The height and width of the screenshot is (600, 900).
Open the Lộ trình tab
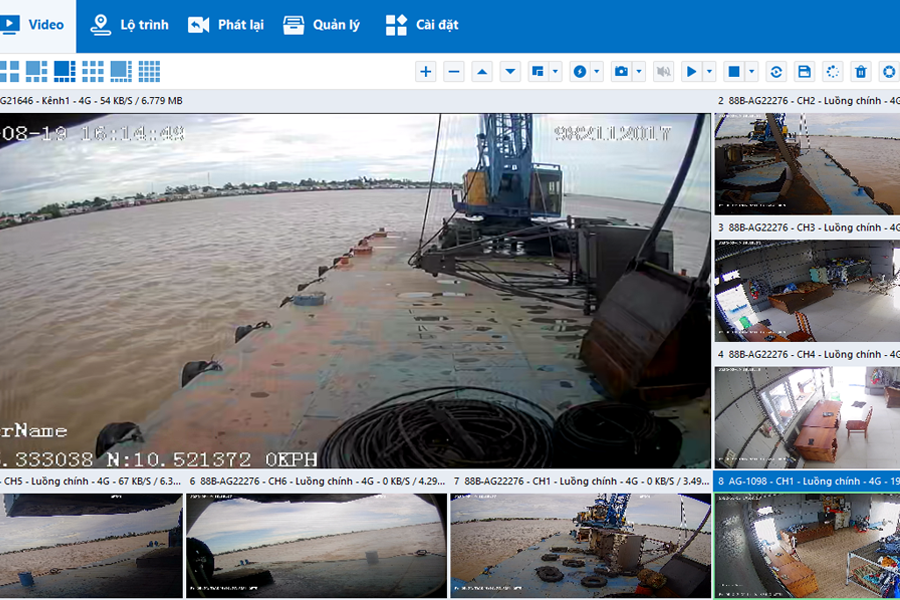pyautogui.click(x=129, y=25)
